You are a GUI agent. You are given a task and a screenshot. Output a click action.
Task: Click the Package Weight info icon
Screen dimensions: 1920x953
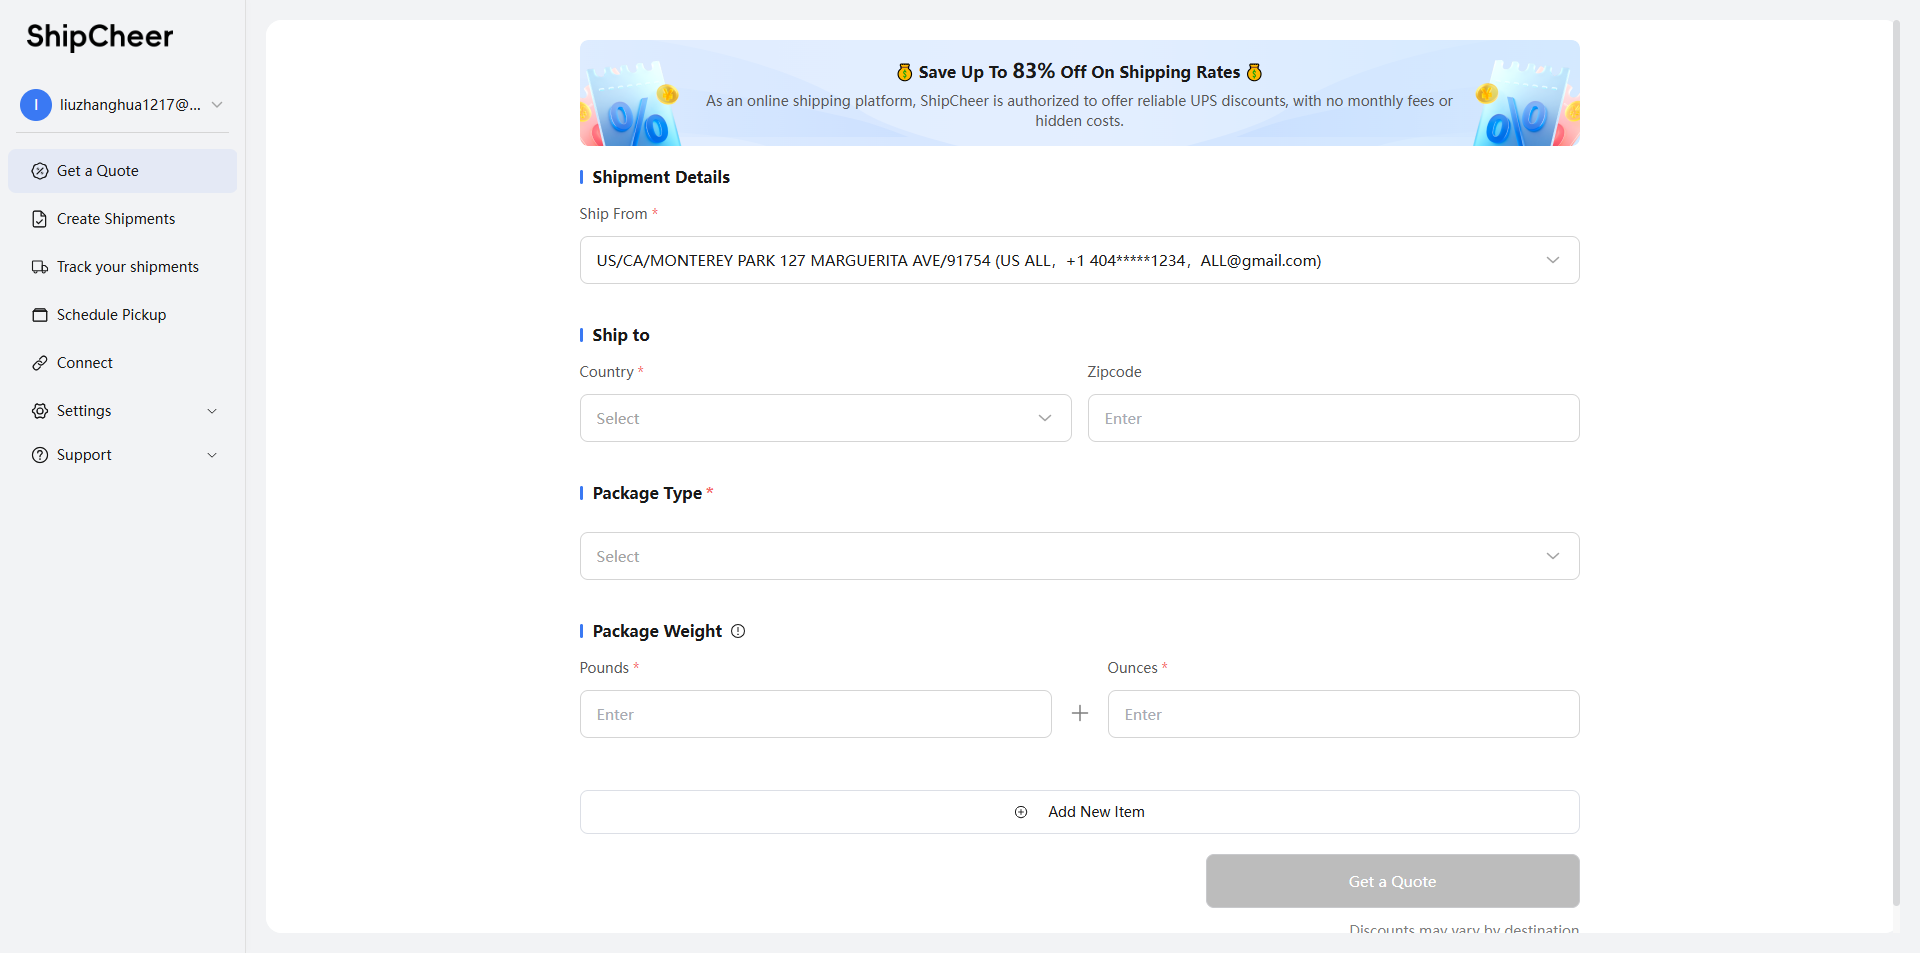click(738, 631)
